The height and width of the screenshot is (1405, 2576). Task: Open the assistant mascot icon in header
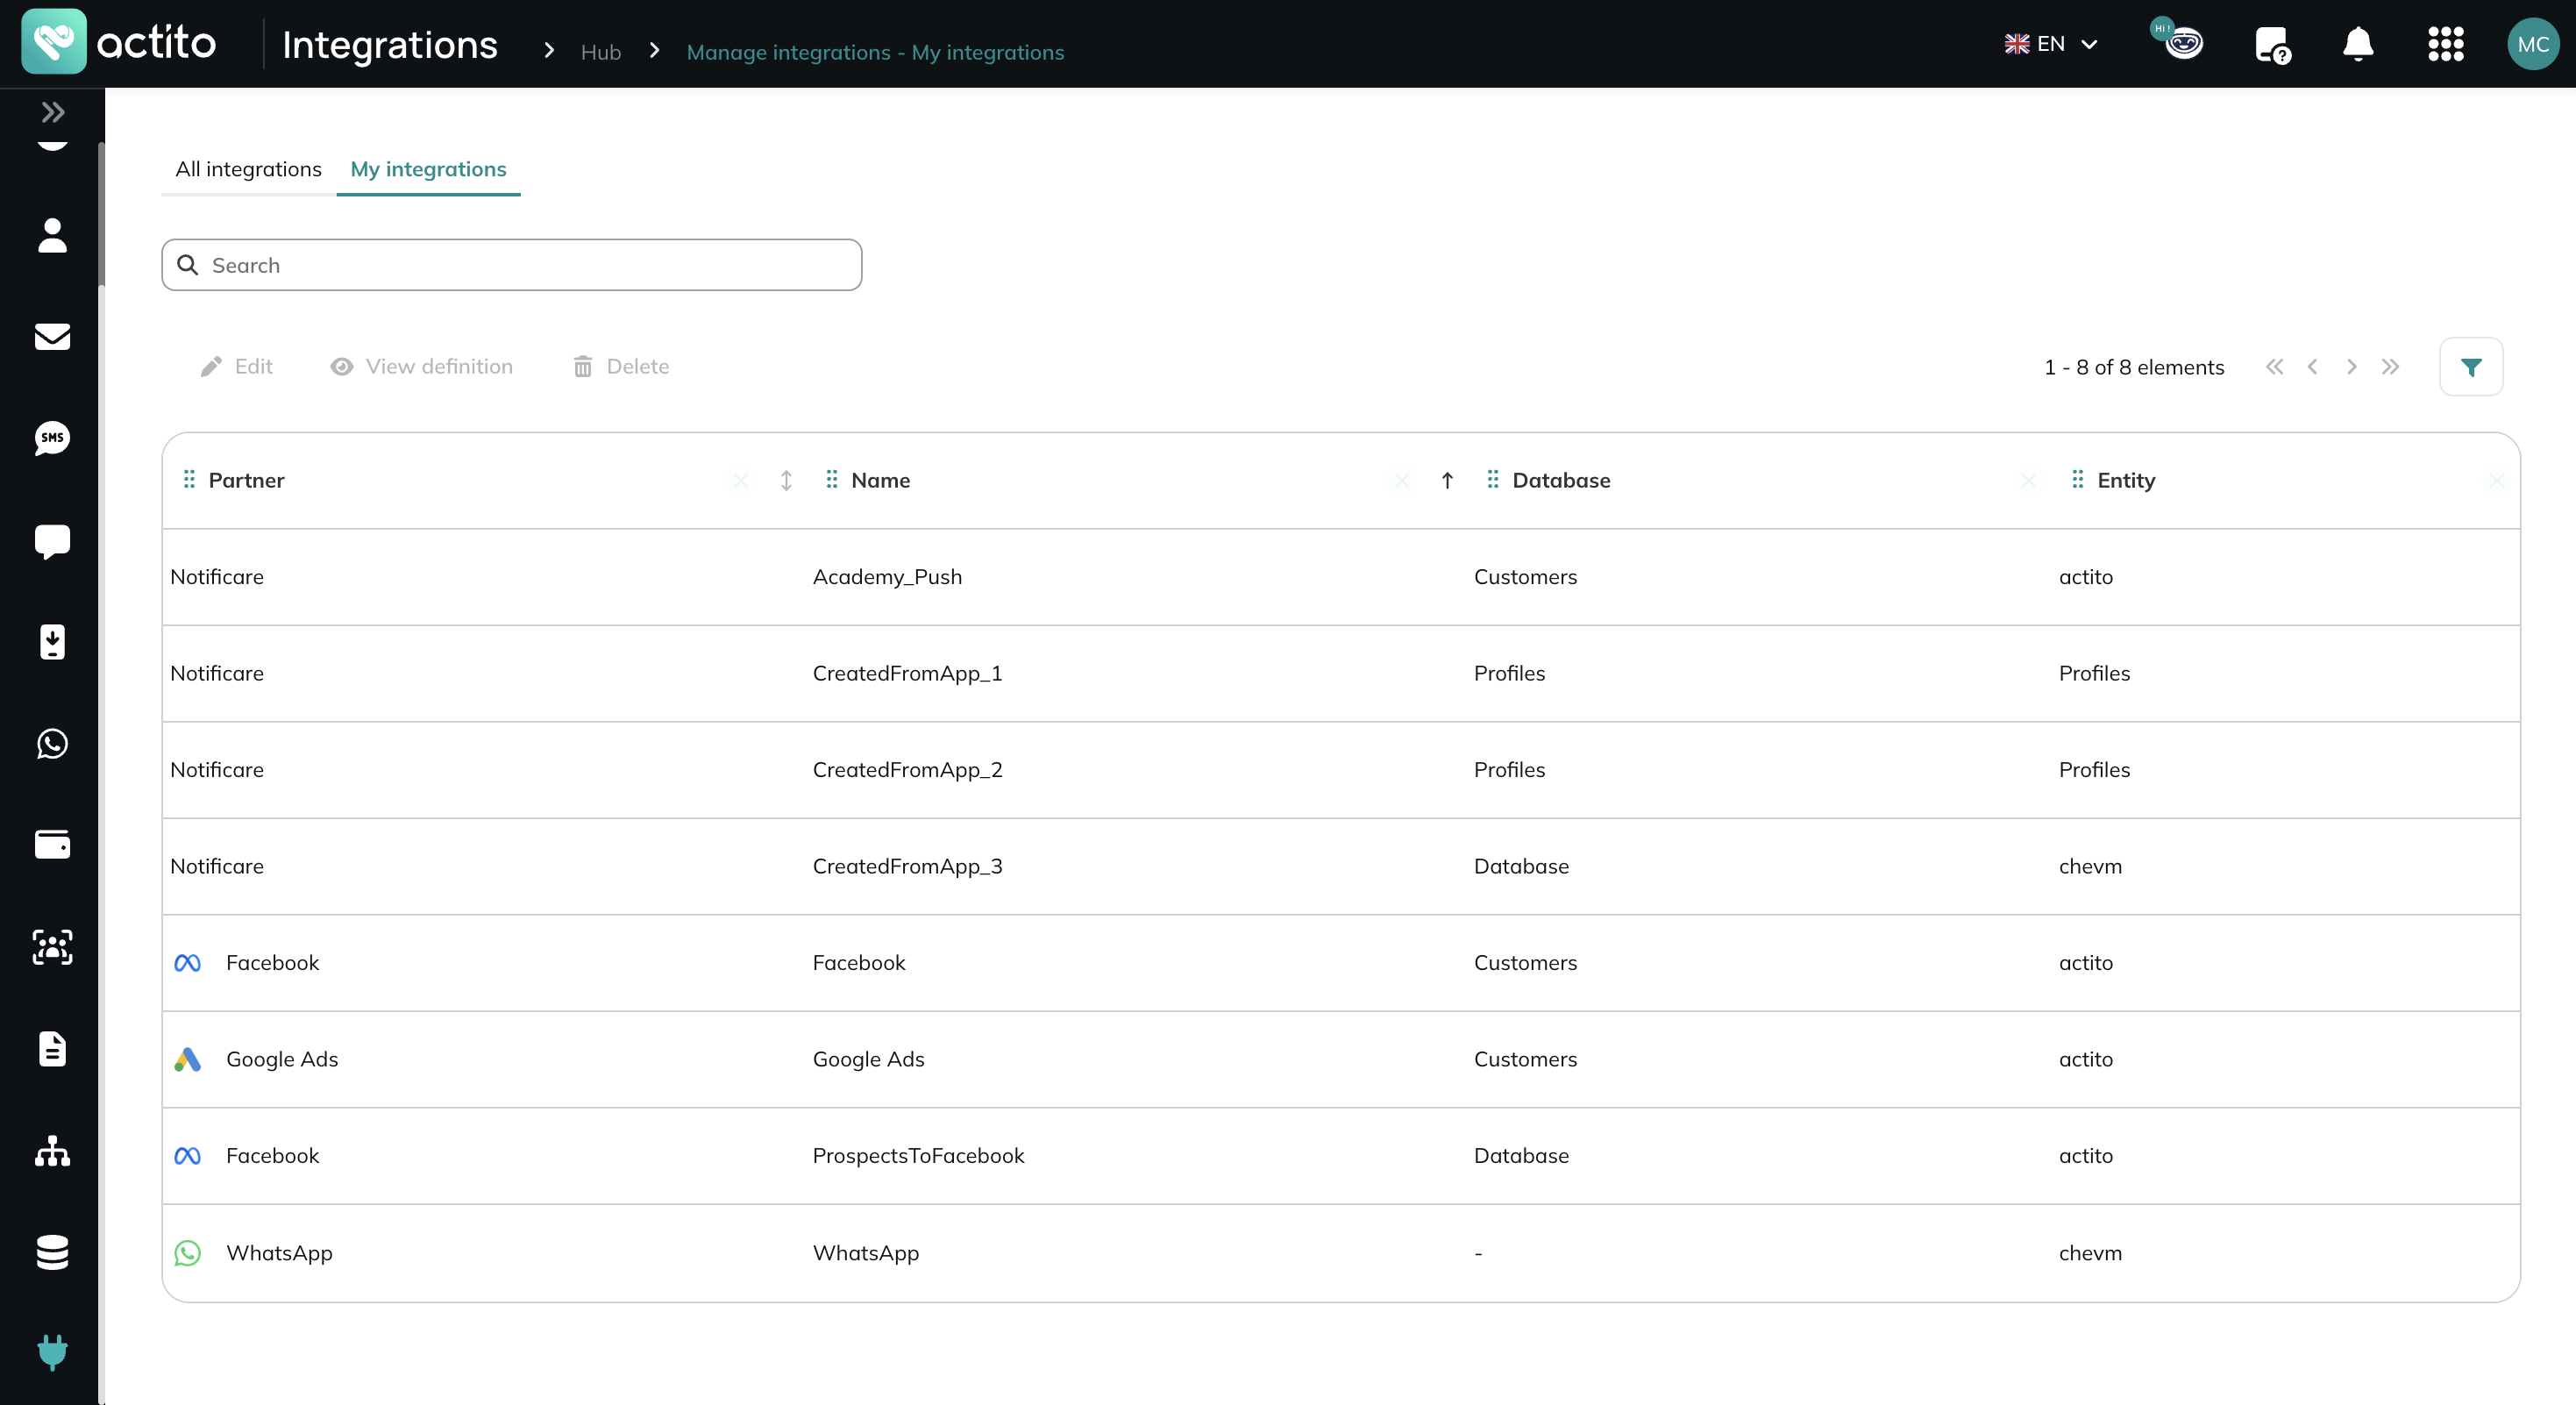point(2179,40)
